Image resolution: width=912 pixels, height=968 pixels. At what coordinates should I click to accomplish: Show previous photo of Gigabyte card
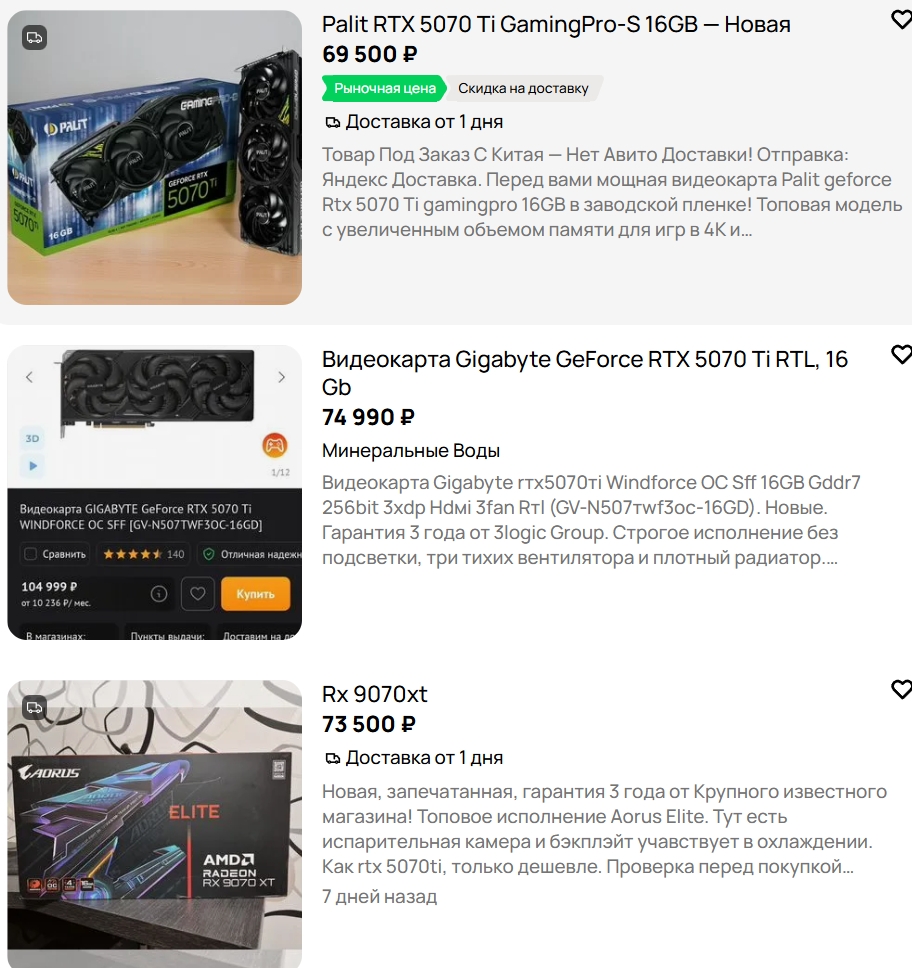coord(29,377)
